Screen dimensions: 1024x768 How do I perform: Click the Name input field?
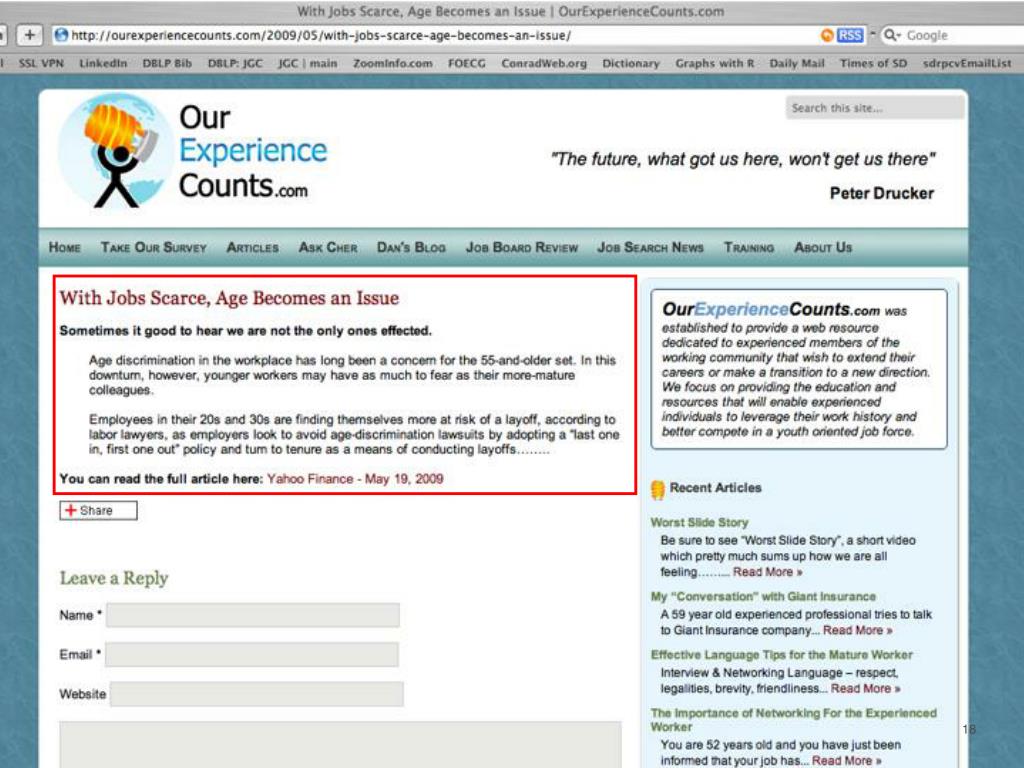(x=253, y=615)
